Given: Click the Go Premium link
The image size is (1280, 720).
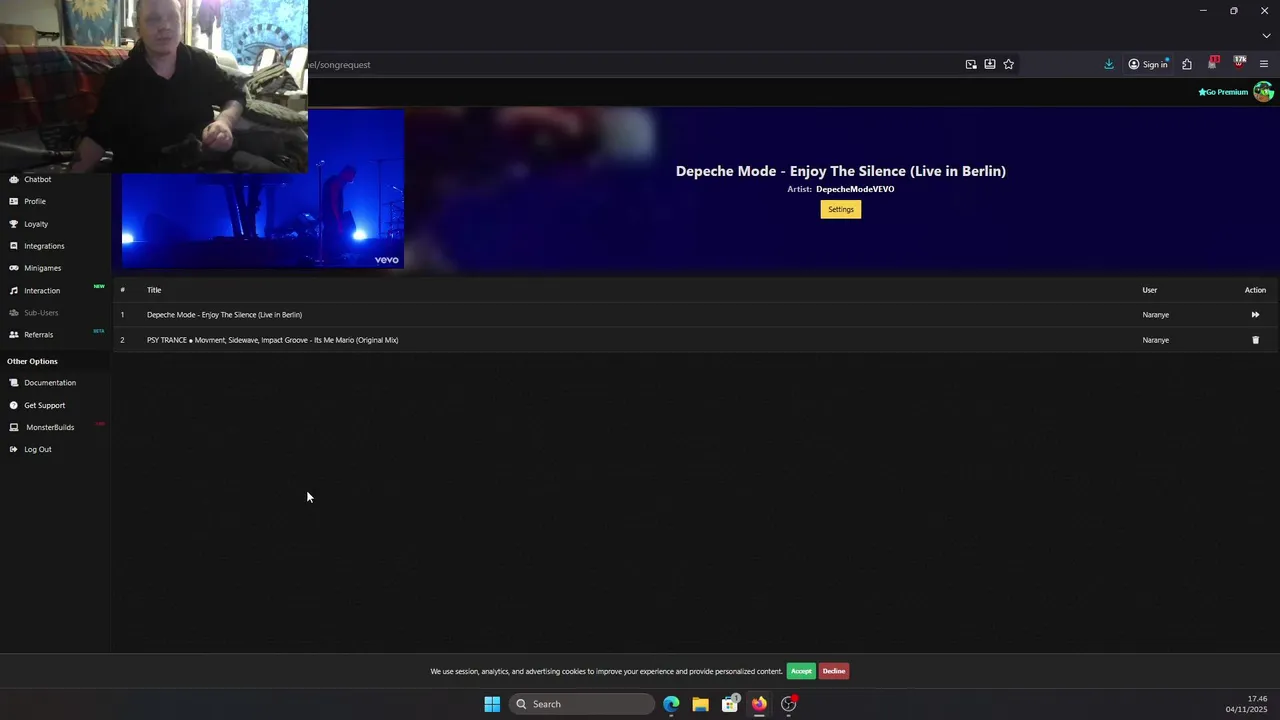Looking at the screenshot, I should coord(1223,92).
